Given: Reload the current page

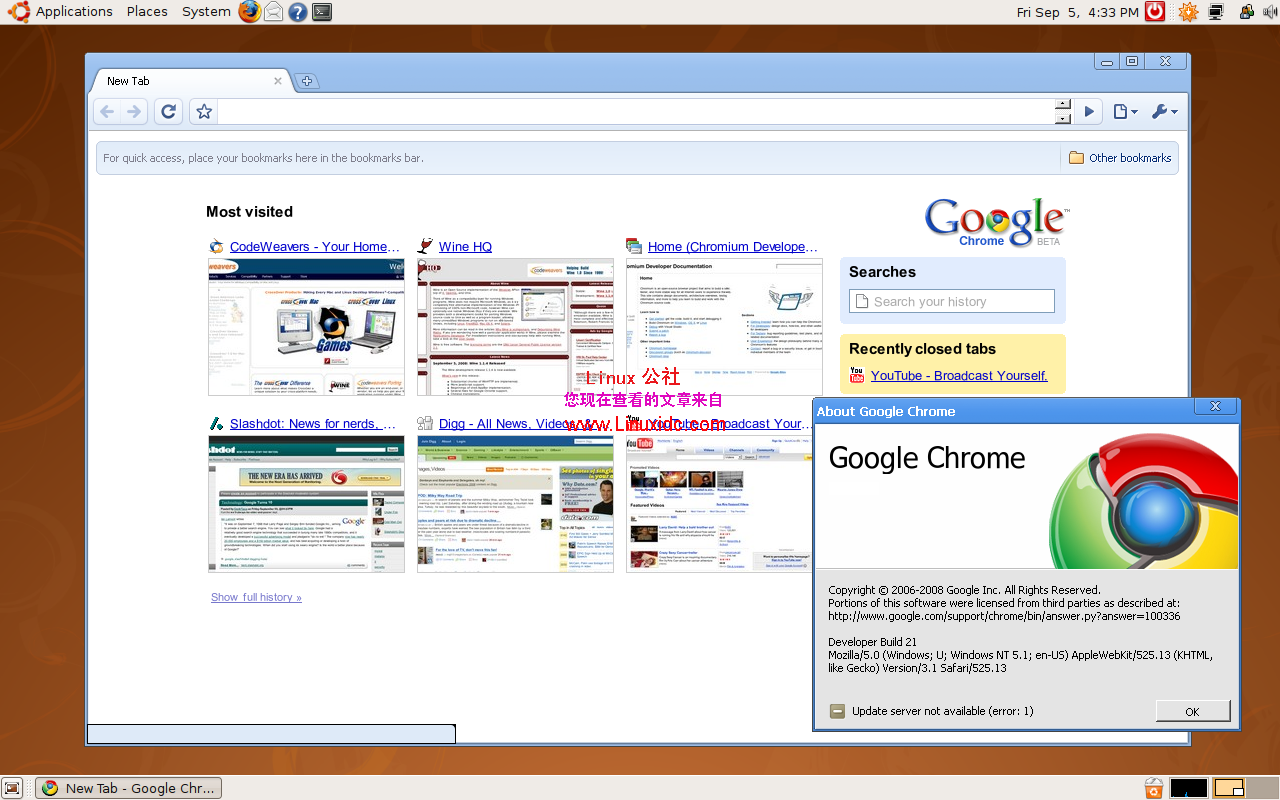Looking at the screenshot, I should click(x=168, y=111).
